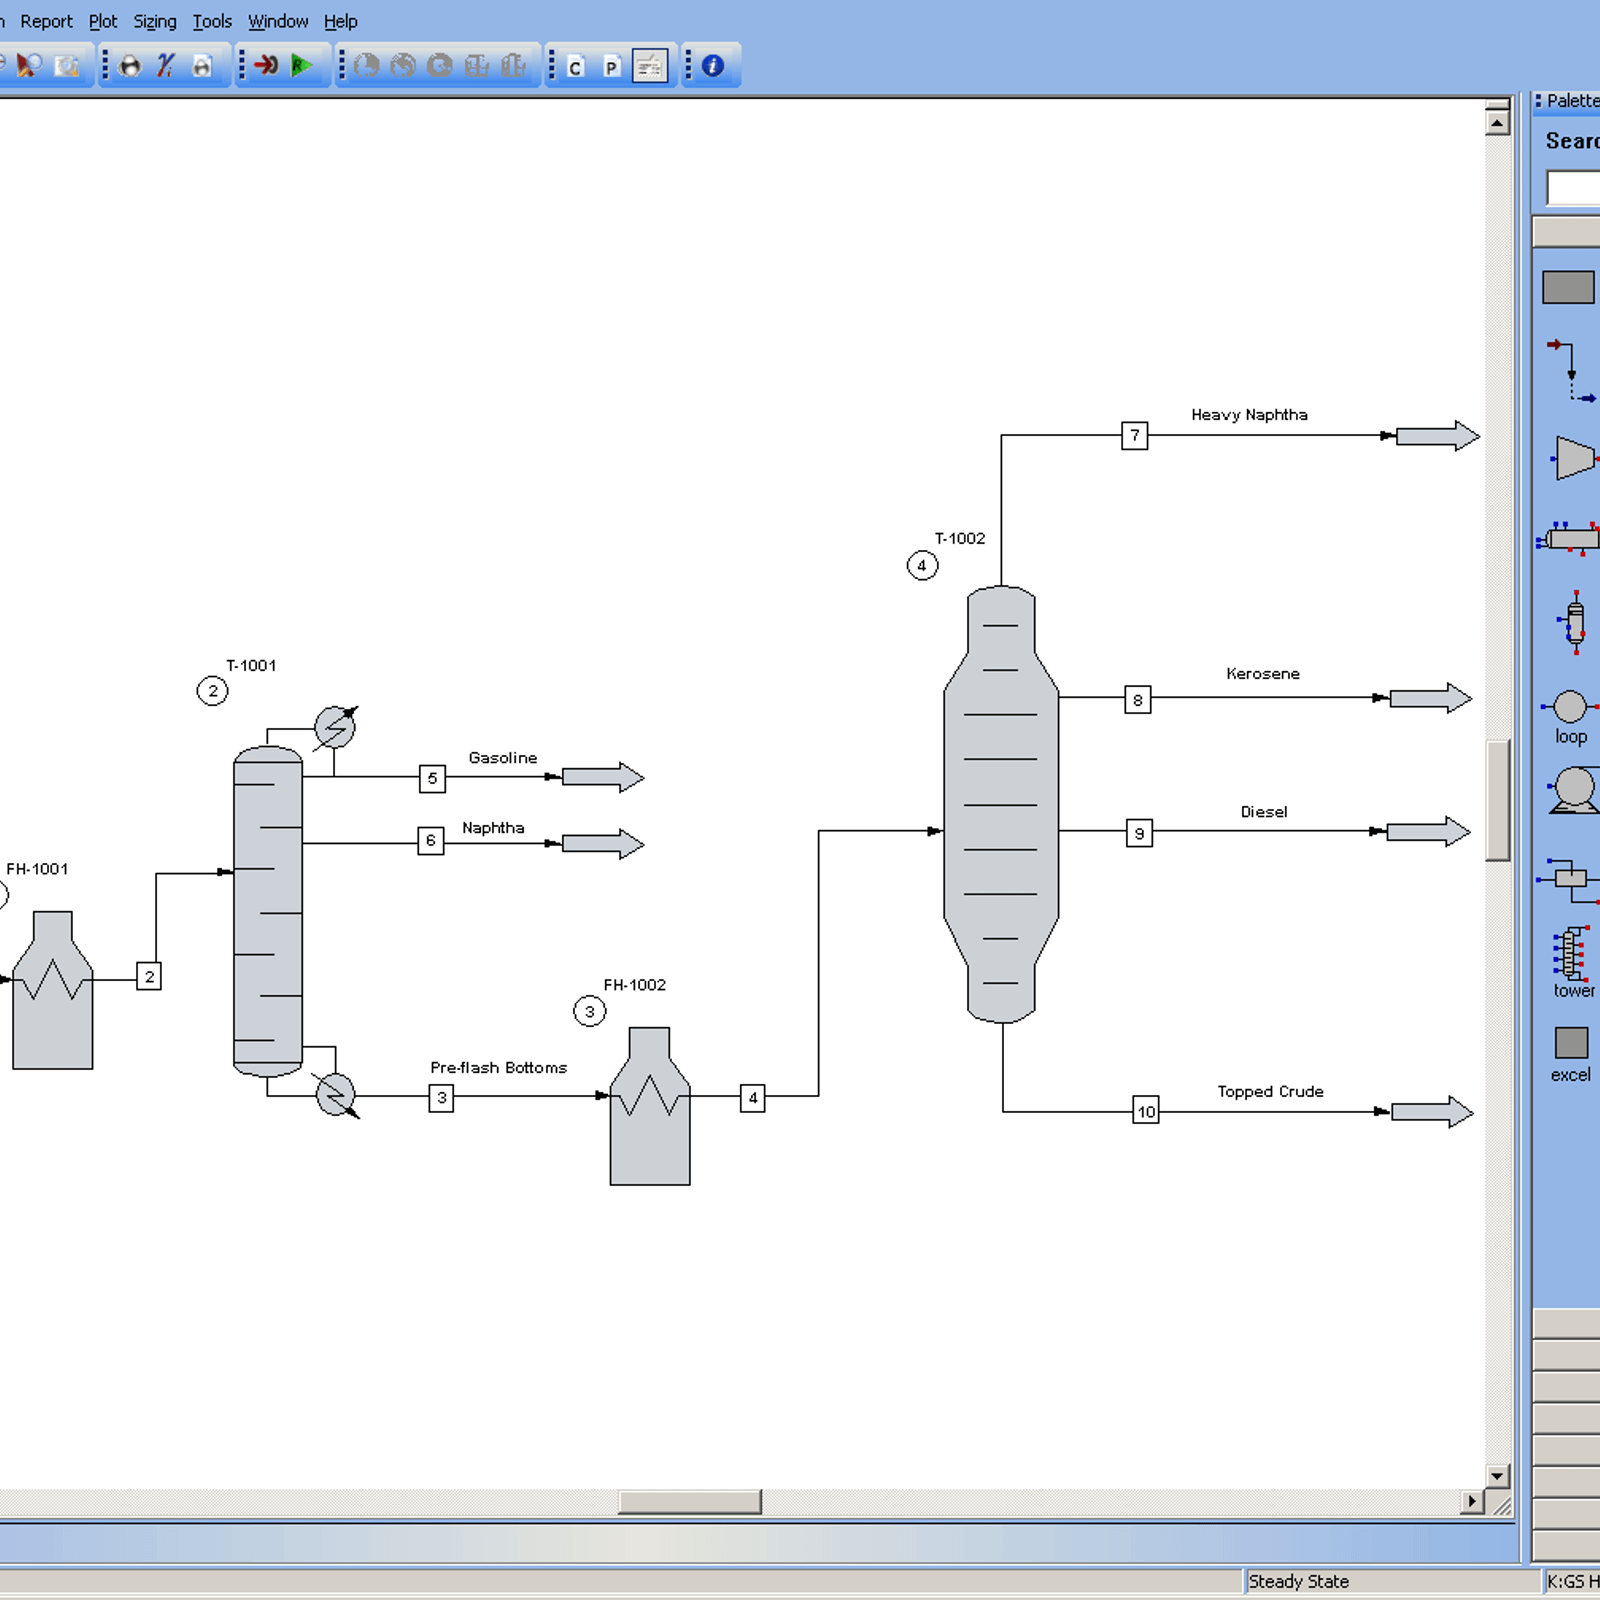
Task: Select the grey rectangle tool in palette
Action: (x=1568, y=287)
